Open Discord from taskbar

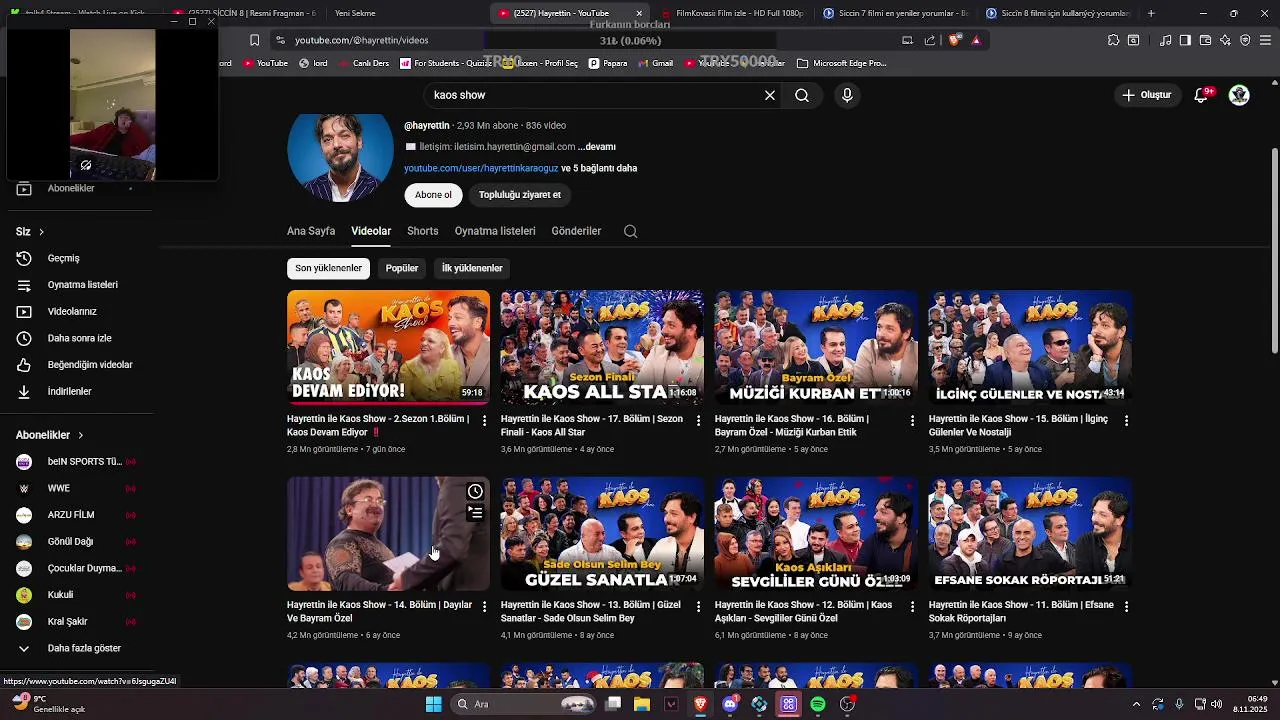pyautogui.click(x=730, y=704)
